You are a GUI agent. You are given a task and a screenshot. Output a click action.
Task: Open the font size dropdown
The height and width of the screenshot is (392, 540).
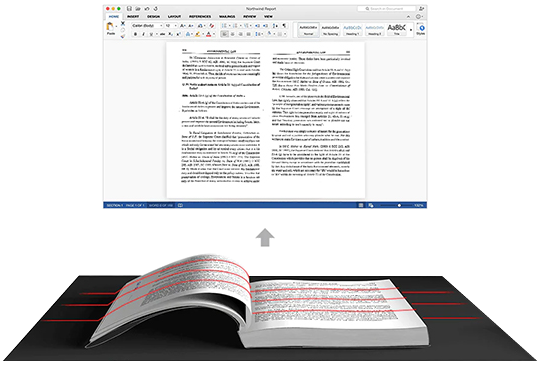171,25
